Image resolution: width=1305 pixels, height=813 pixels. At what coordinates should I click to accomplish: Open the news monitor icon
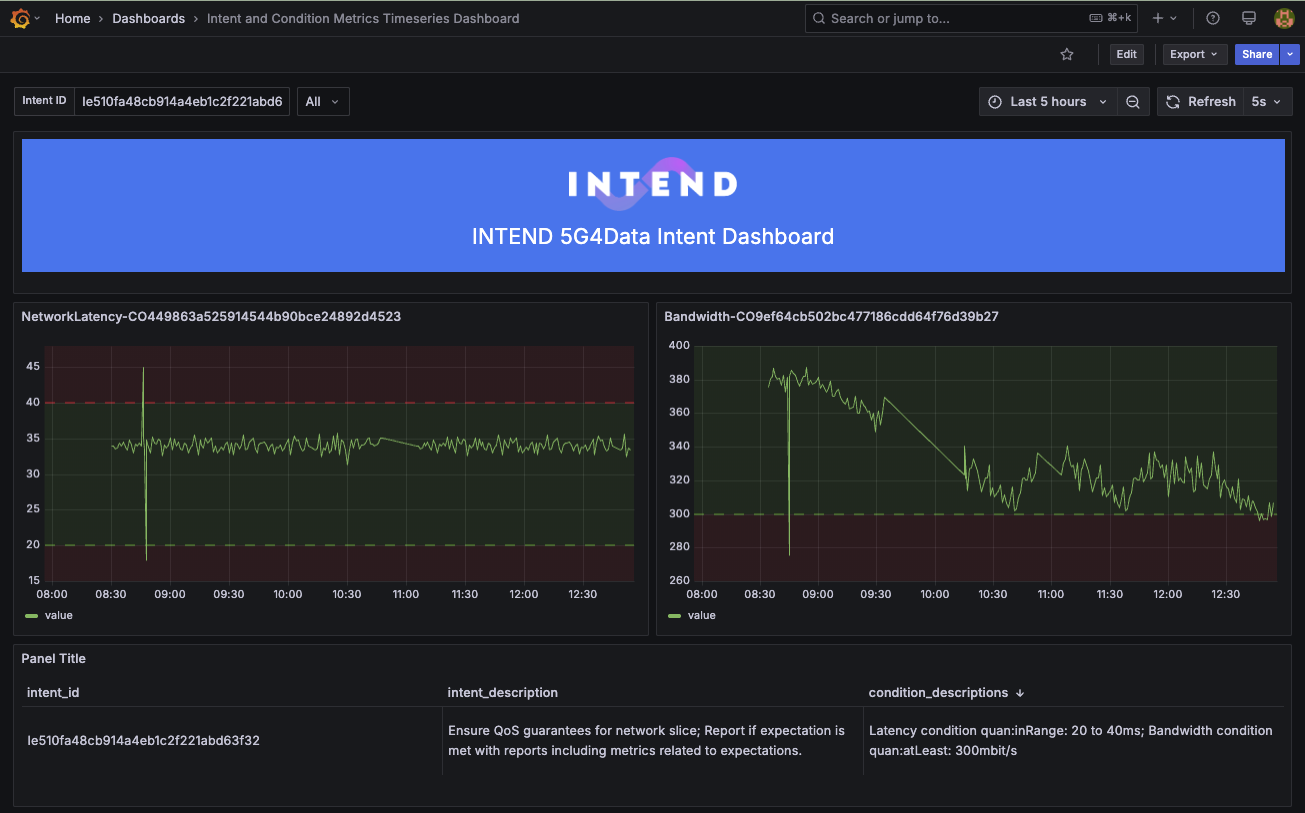tap(1248, 18)
